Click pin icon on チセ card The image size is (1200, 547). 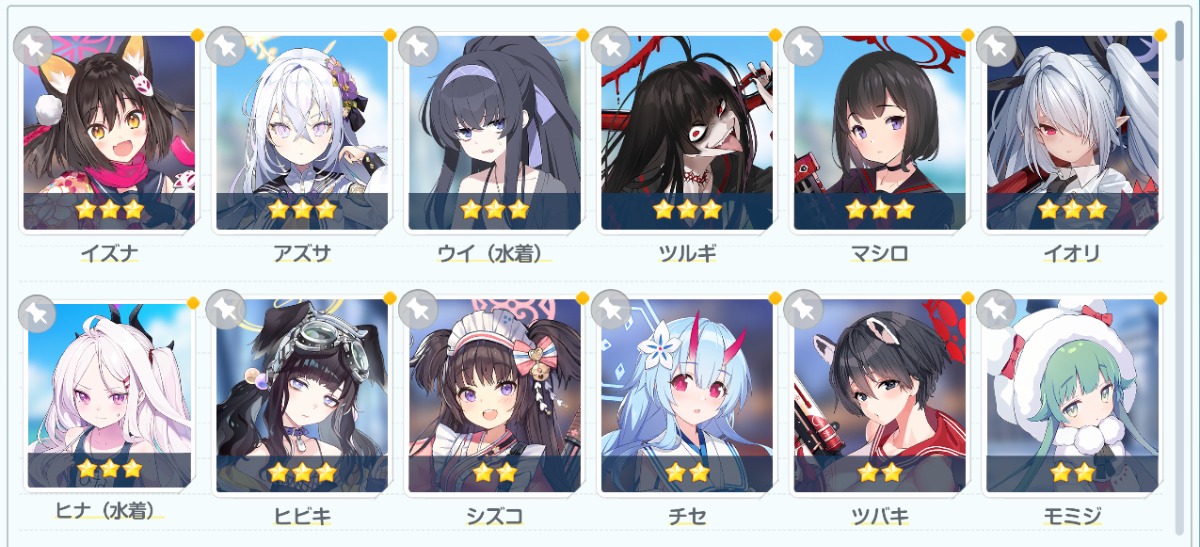click(x=611, y=310)
